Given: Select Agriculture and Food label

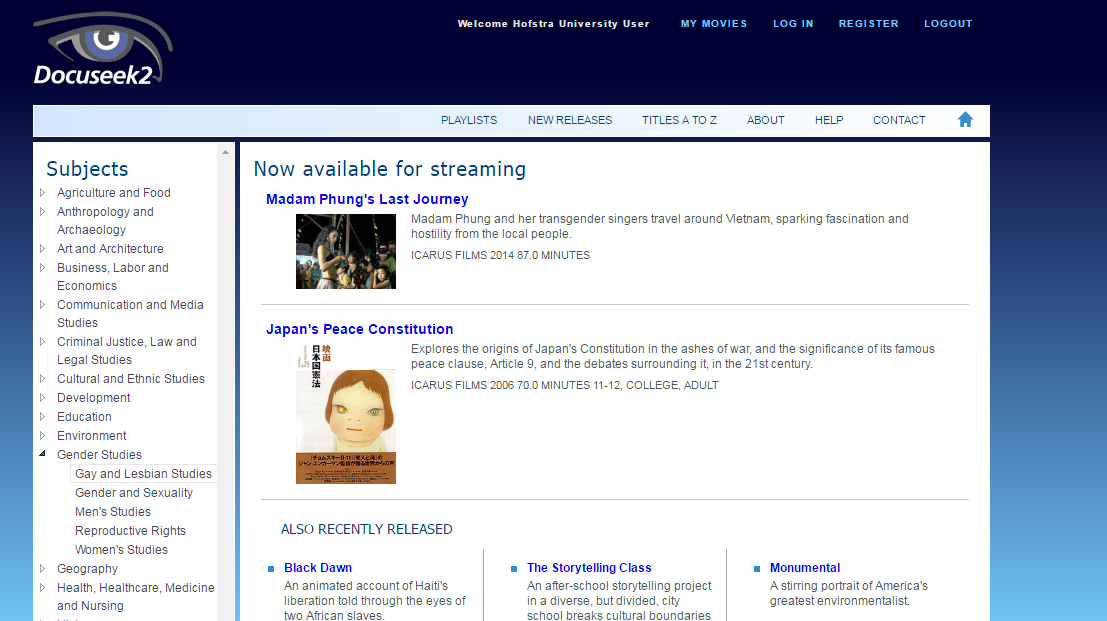Looking at the screenshot, I should tap(114, 193).
